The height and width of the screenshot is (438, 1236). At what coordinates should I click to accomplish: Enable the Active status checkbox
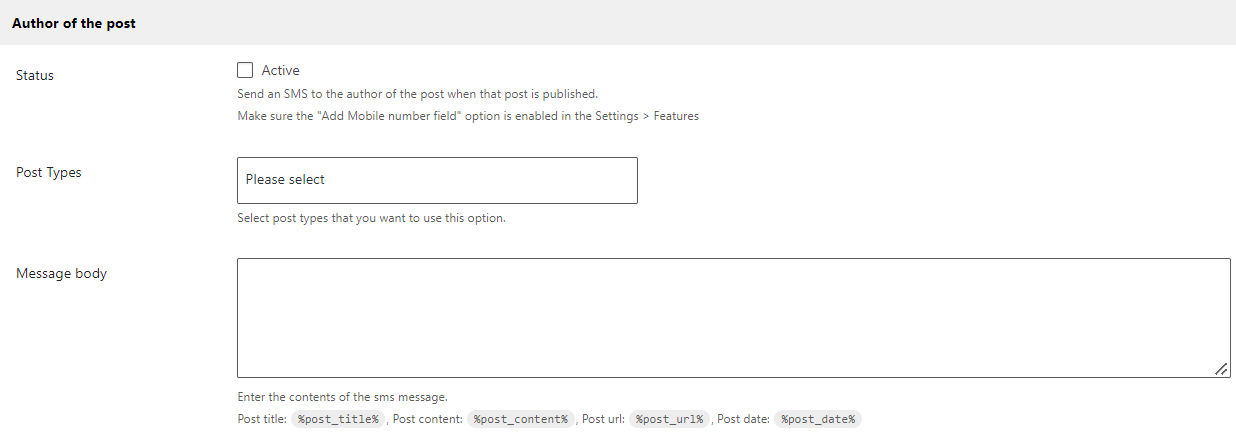[245, 70]
